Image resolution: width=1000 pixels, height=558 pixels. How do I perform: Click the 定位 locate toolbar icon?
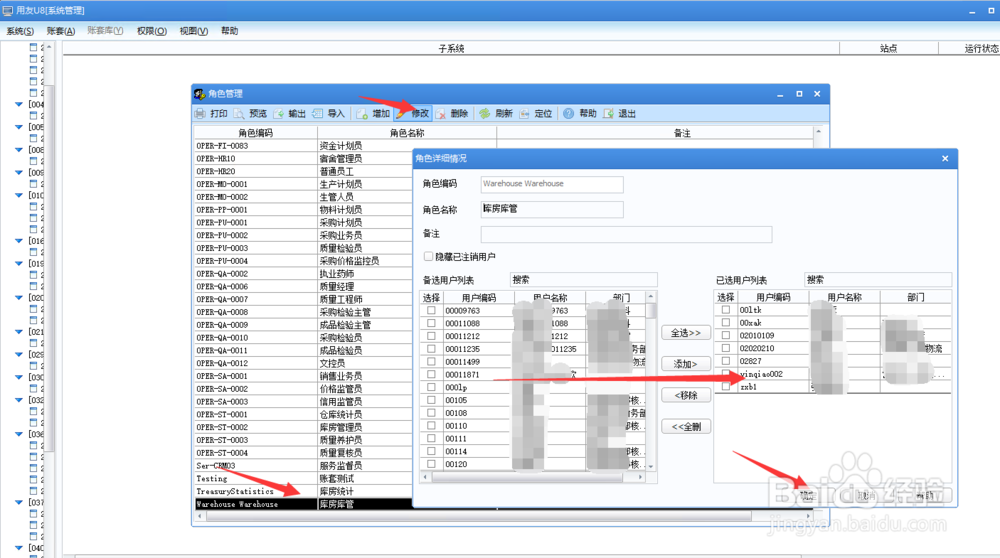(524, 114)
